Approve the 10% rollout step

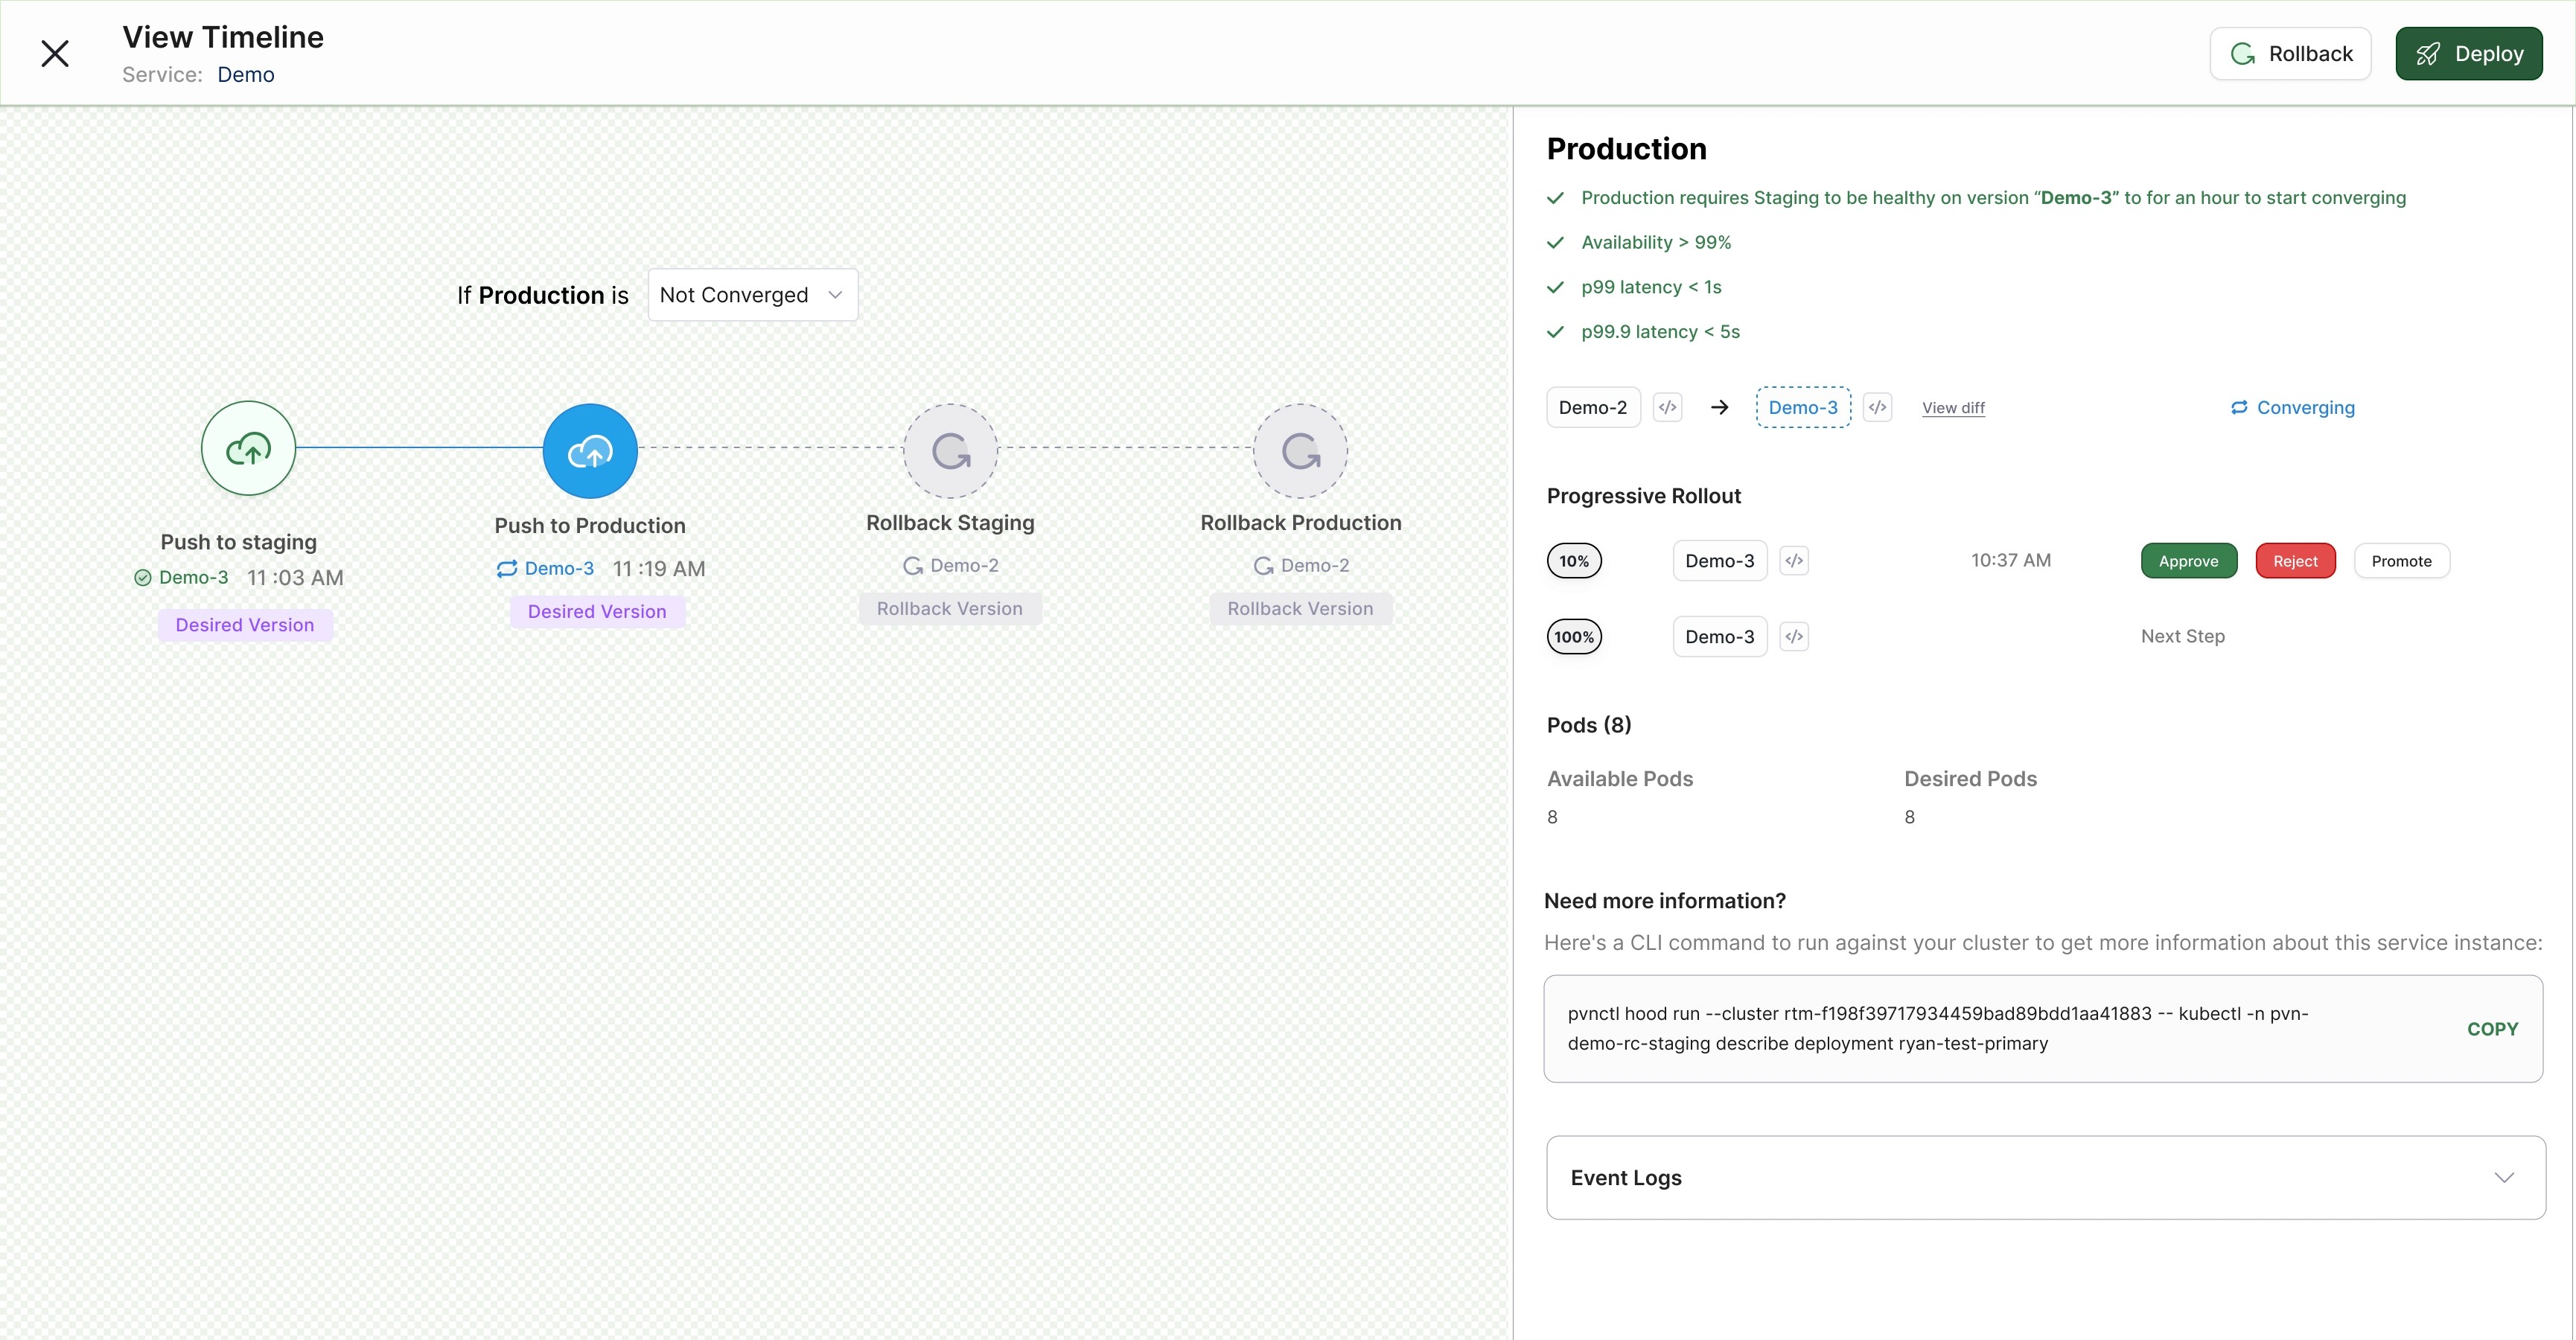(2188, 561)
